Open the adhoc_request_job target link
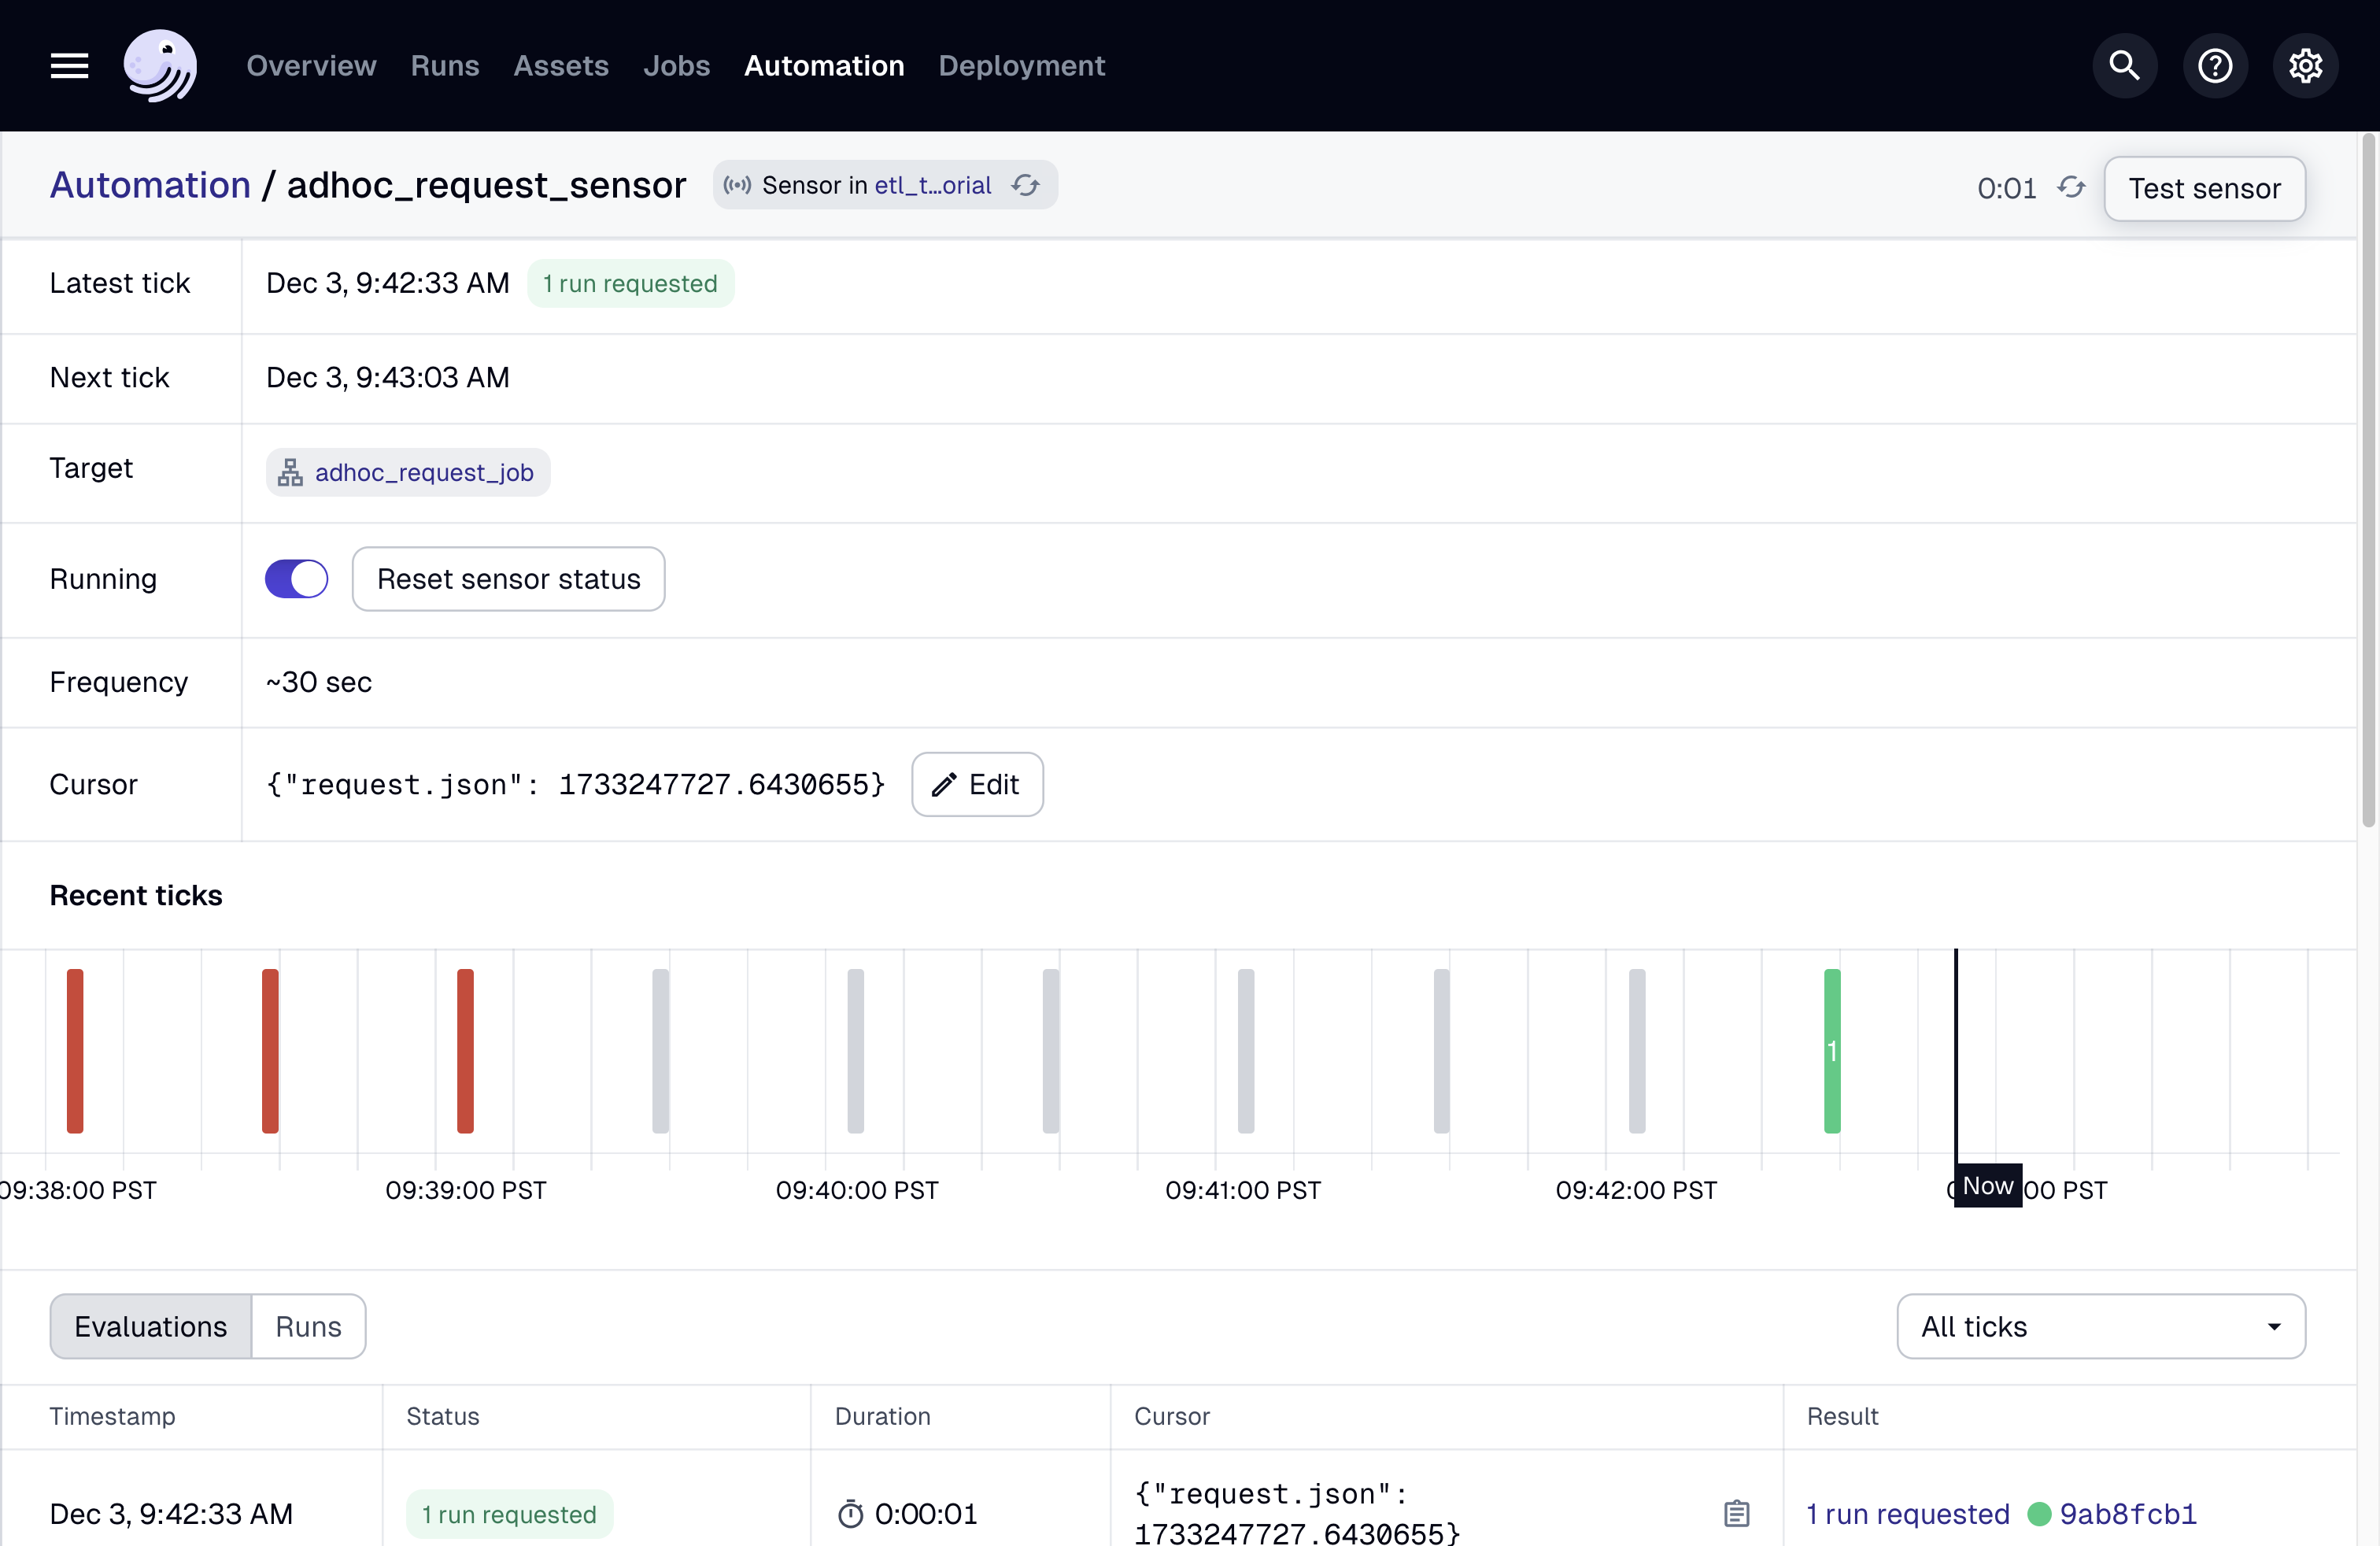 coord(424,472)
